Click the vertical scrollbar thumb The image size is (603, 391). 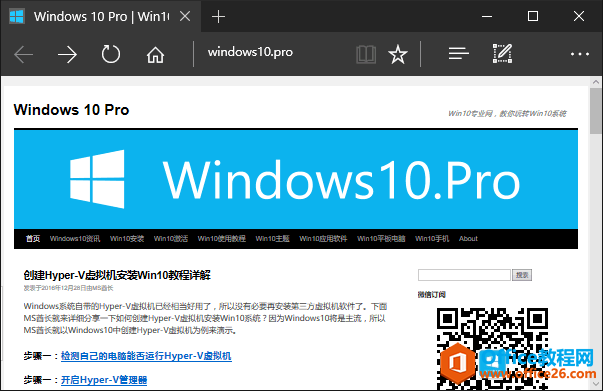tap(596, 111)
